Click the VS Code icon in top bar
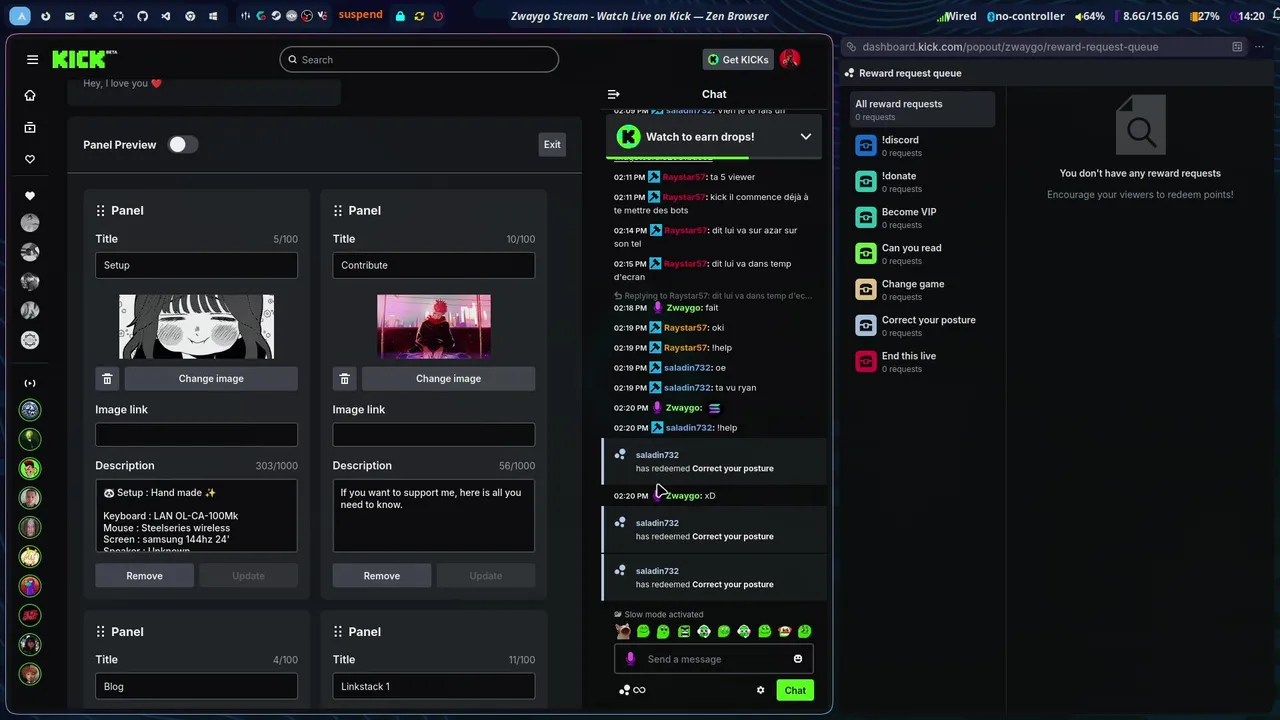Screen dimensions: 1280x720 [166, 16]
